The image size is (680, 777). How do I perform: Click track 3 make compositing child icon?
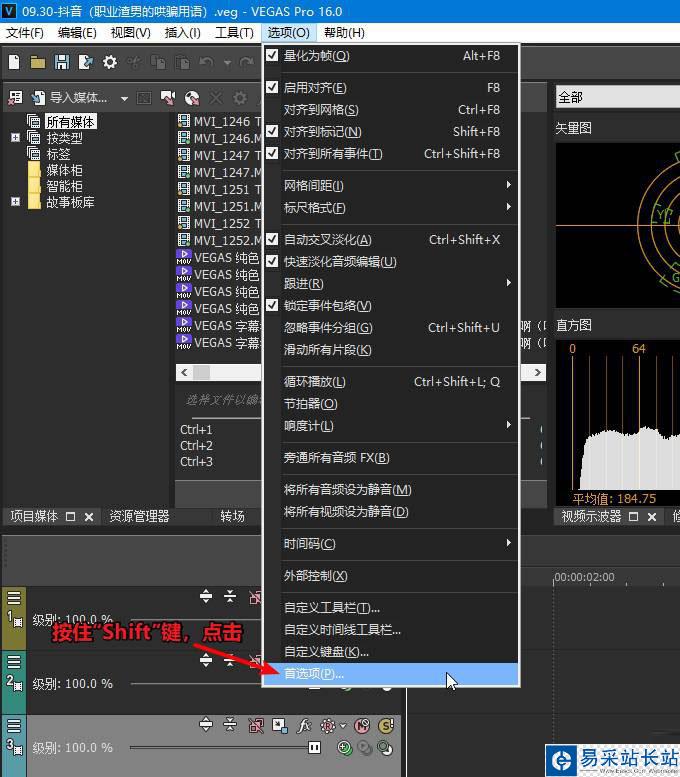365,747
